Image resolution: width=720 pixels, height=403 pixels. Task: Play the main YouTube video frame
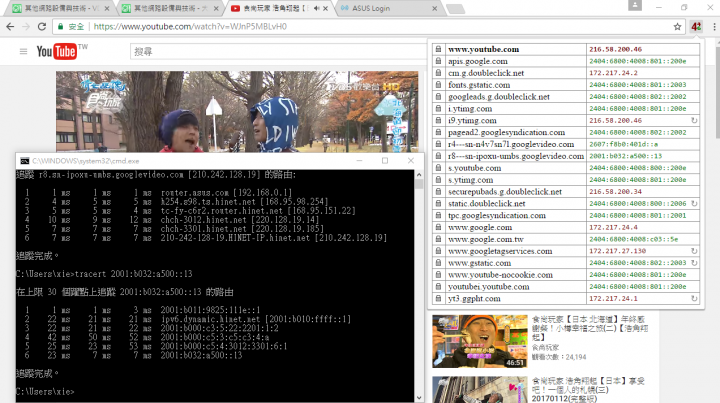click(x=237, y=112)
